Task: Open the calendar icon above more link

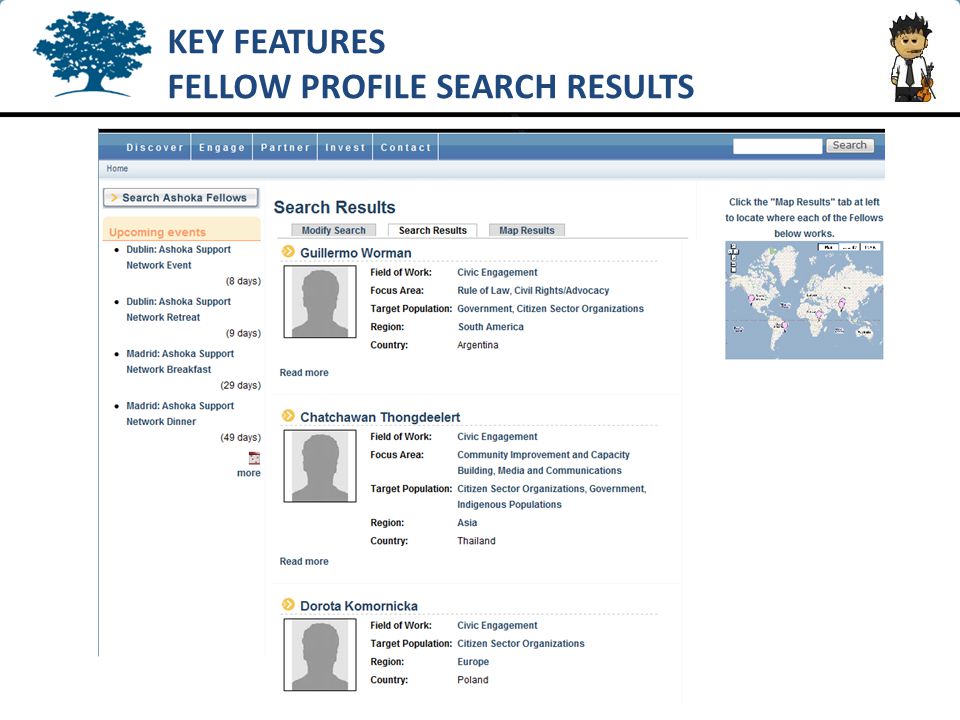Action: click(254, 458)
